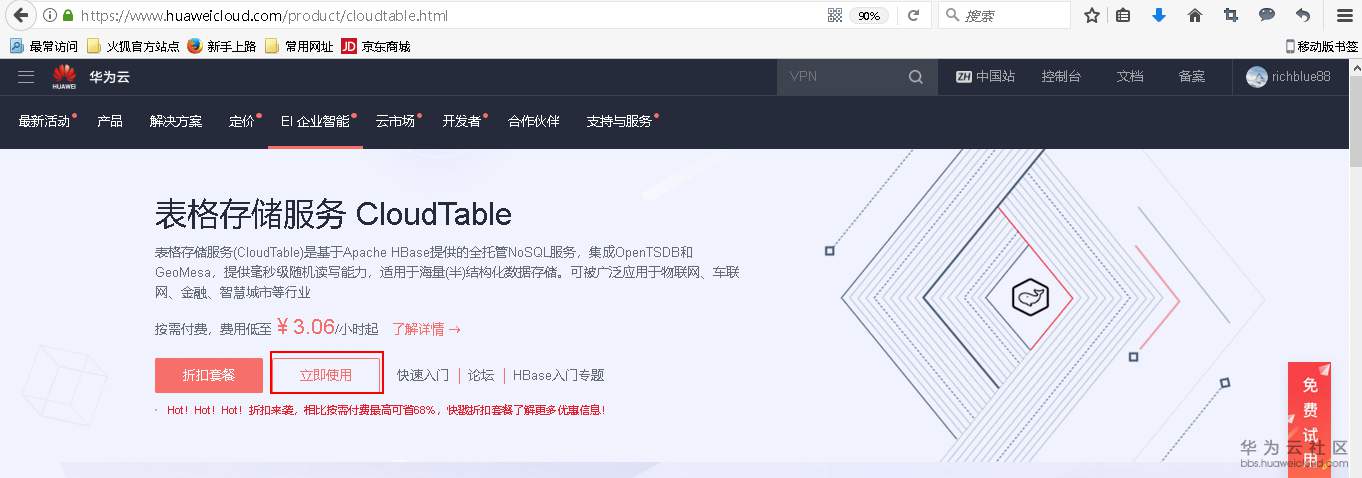The image size is (1362, 478).
Task: Open the Firefox hamburger menu
Action: pyautogui.click(x=1344, y=16)
